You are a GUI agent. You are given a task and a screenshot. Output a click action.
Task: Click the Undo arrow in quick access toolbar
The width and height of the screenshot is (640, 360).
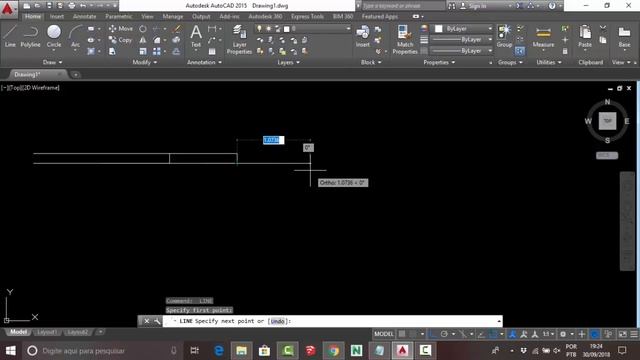[x=83, y=6]
